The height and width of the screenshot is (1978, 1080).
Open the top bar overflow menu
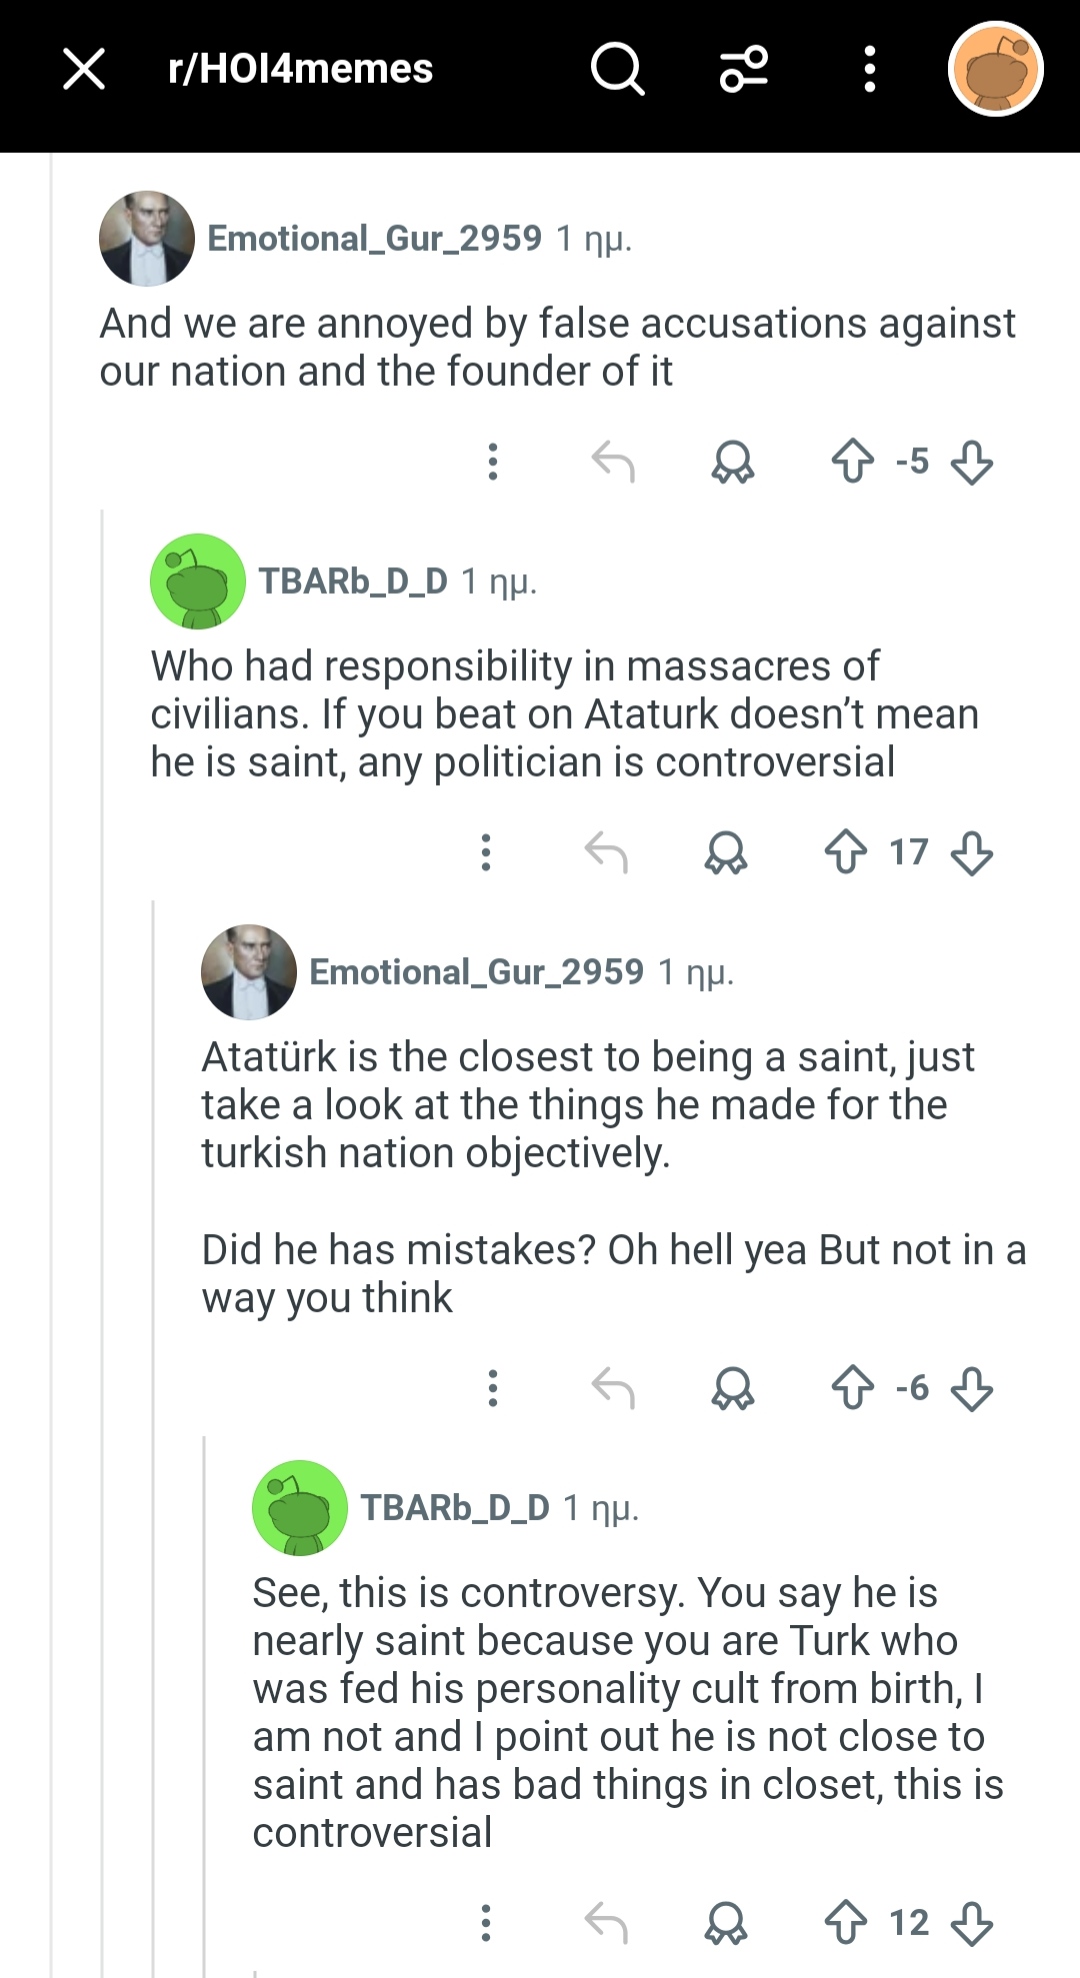point(870,69)
